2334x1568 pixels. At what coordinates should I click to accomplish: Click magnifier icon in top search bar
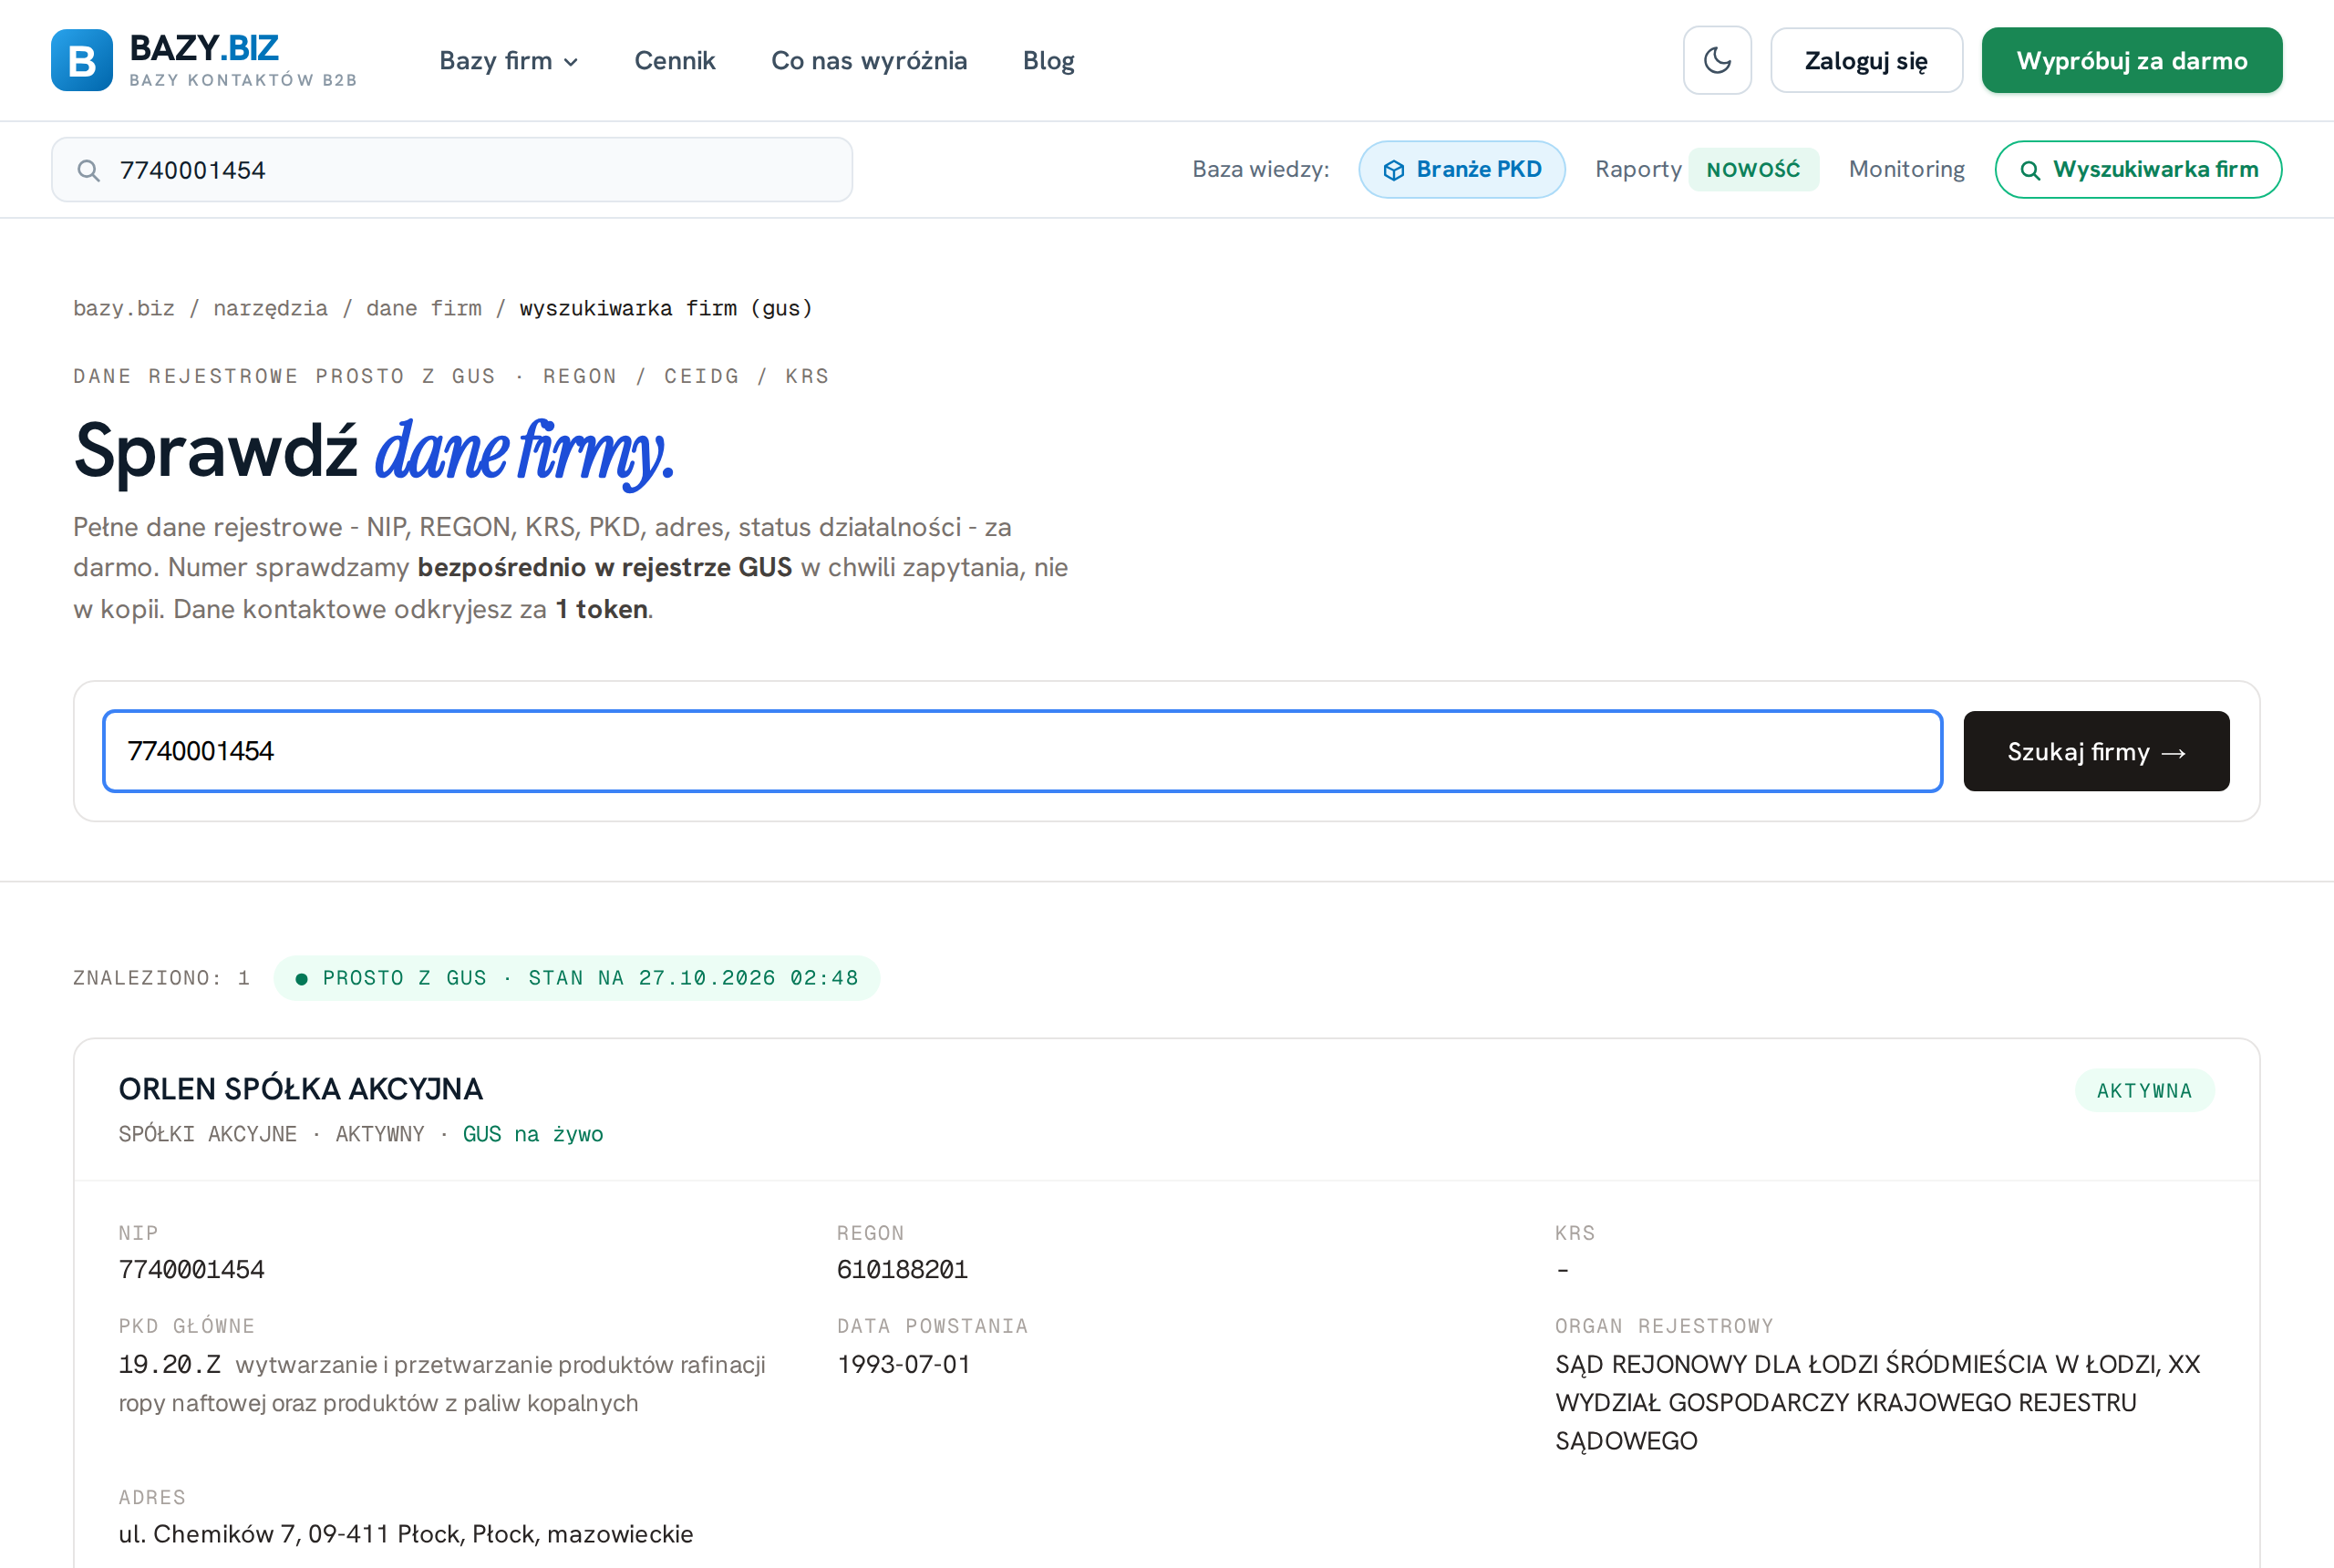[x=89, y=170]
